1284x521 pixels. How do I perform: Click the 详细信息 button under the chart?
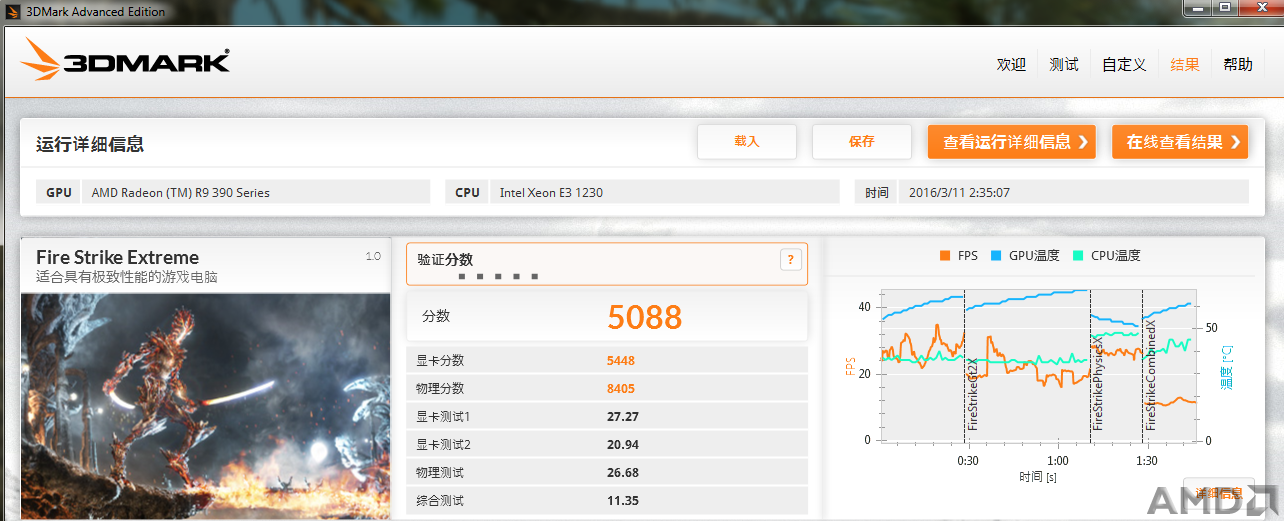pyautogui.click(x=1218, y=492)
